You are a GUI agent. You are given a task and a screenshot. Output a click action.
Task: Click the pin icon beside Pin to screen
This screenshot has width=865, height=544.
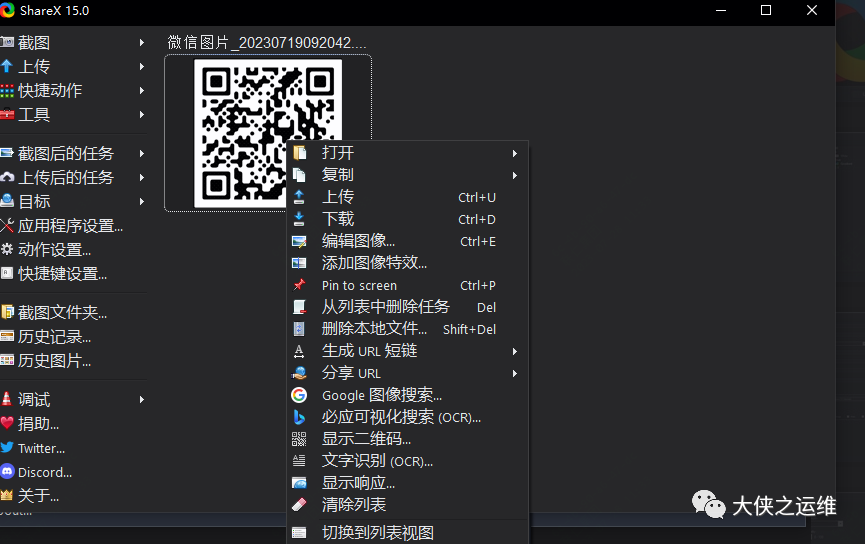[x=299, y=285]
